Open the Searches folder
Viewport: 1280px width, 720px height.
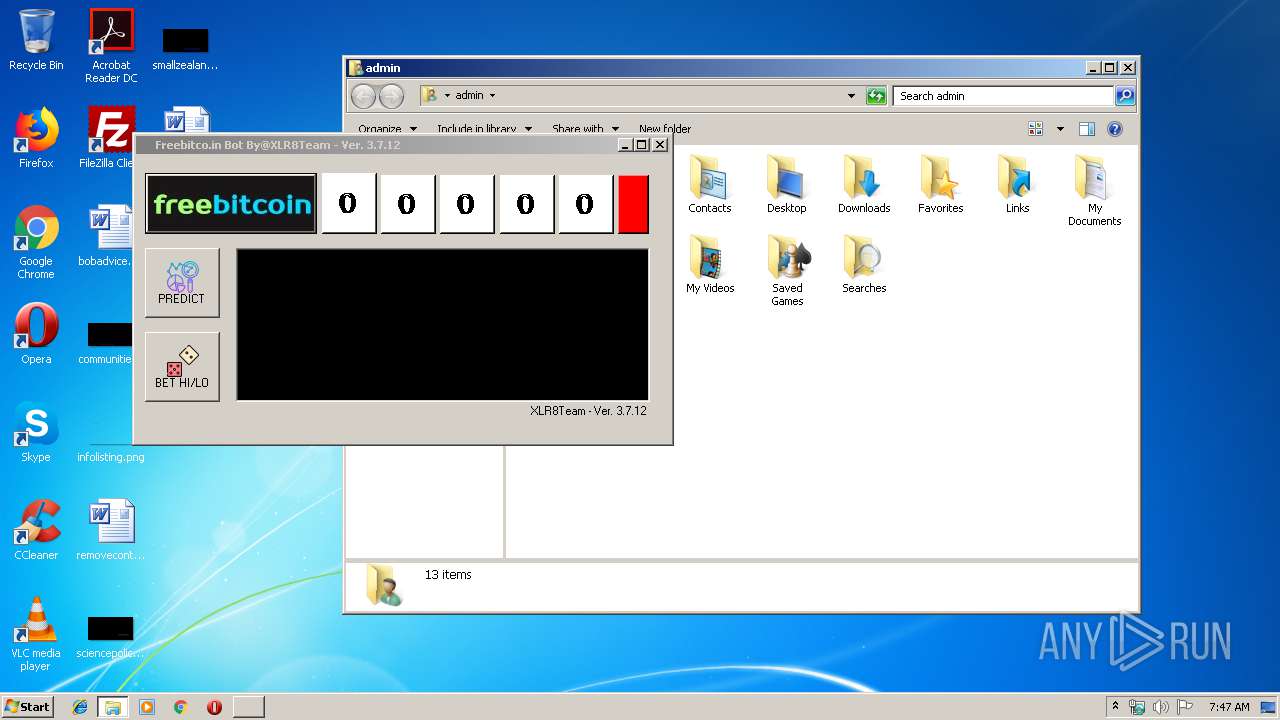pos(864,265)
